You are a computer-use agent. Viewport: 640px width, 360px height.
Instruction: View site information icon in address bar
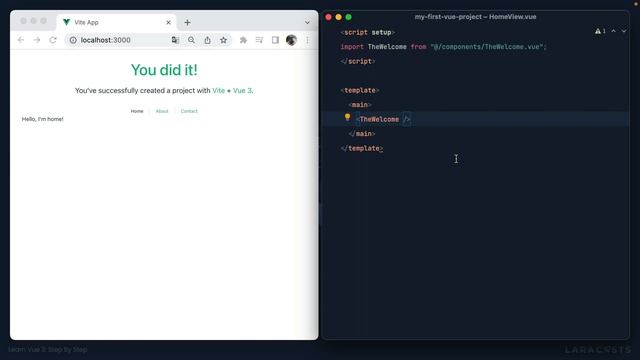coord(73,40)
